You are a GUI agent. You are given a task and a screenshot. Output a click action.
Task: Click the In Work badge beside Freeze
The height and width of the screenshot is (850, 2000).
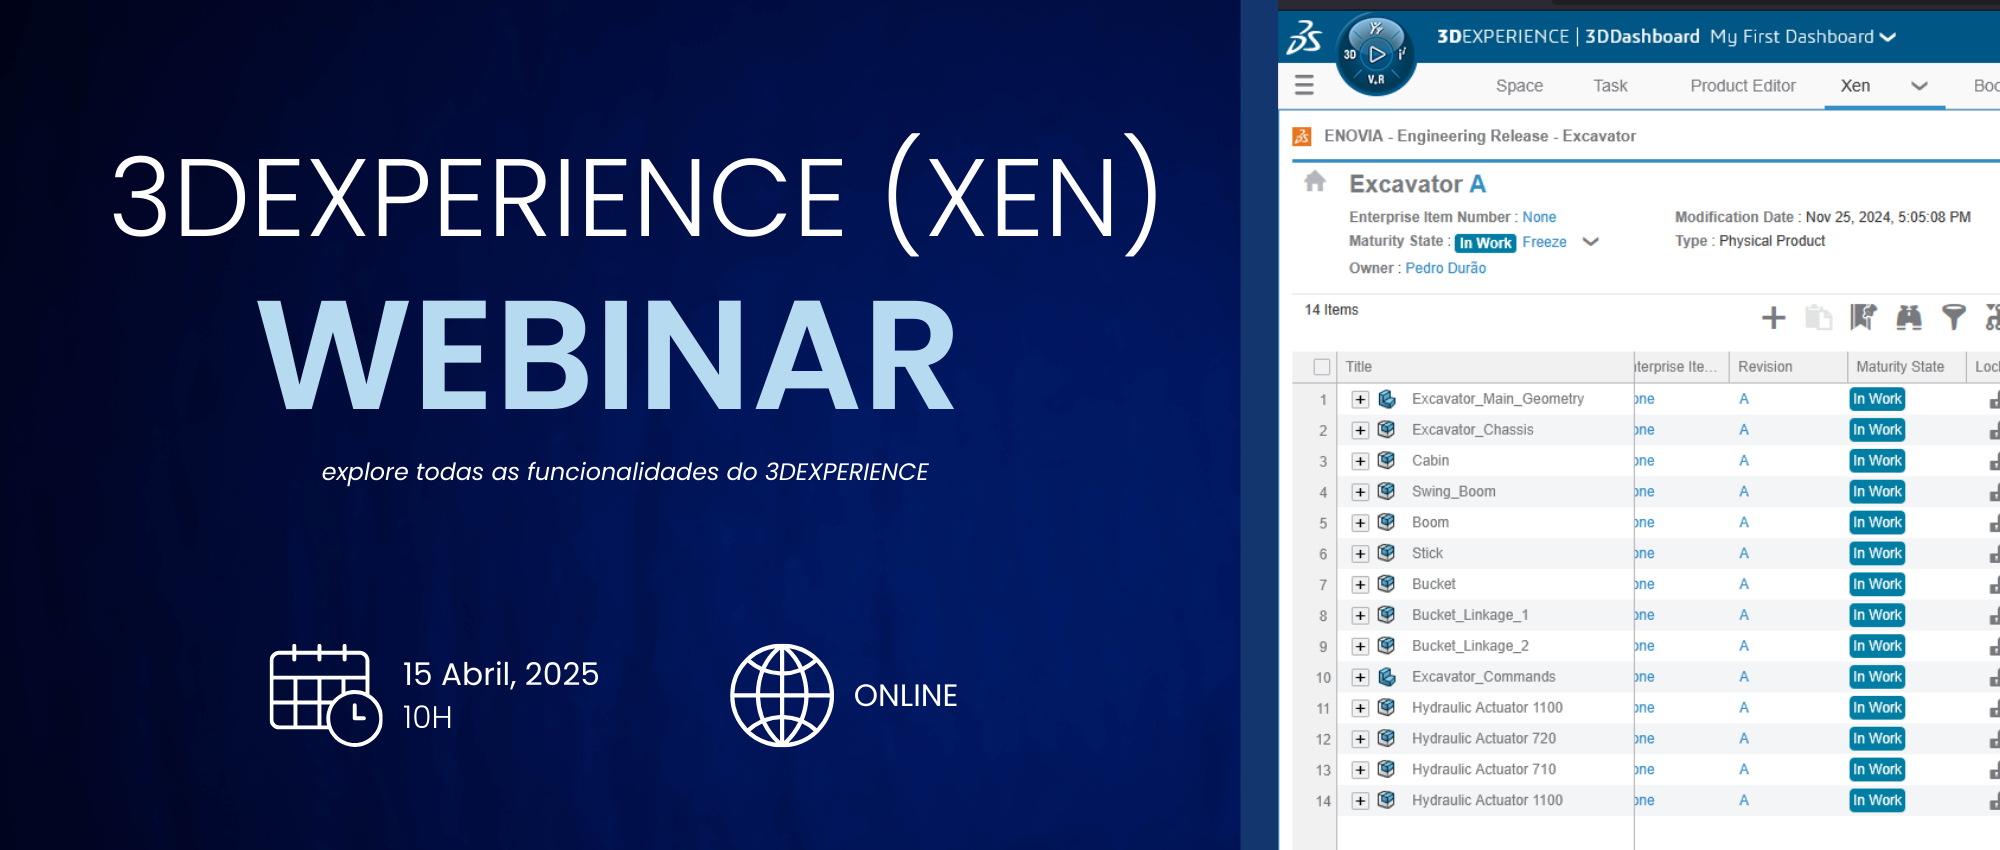tap(1486, 243)
